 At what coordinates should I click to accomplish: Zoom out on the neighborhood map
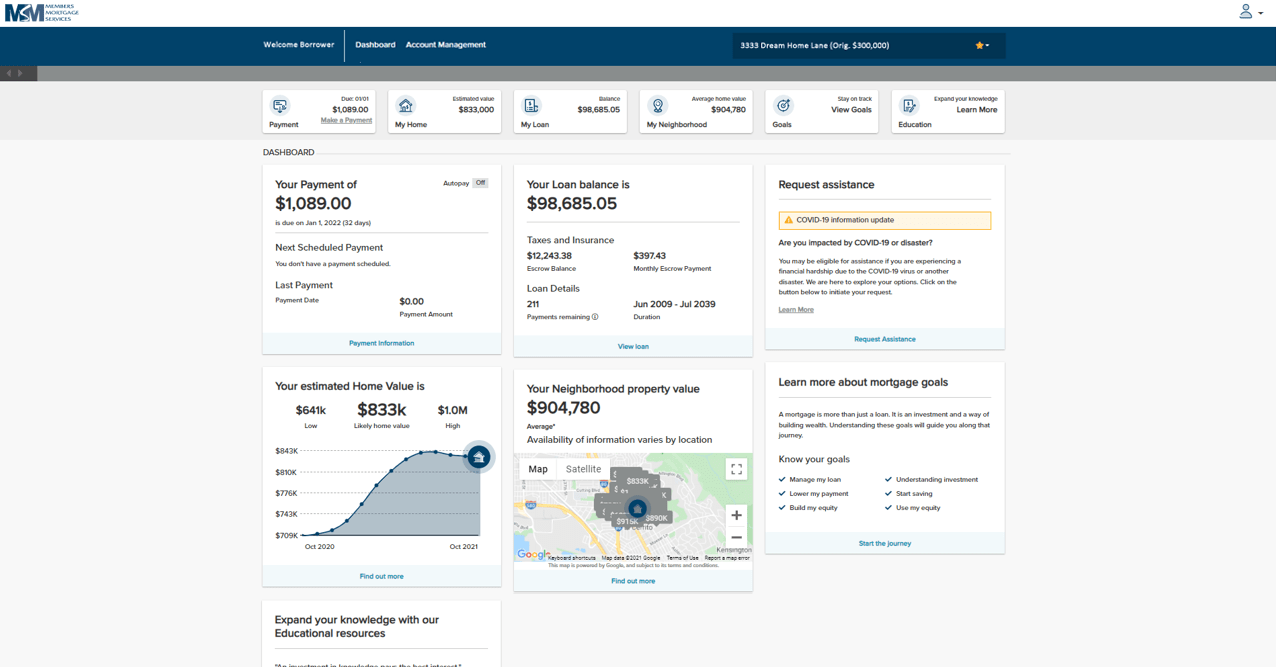pos(736,537)
